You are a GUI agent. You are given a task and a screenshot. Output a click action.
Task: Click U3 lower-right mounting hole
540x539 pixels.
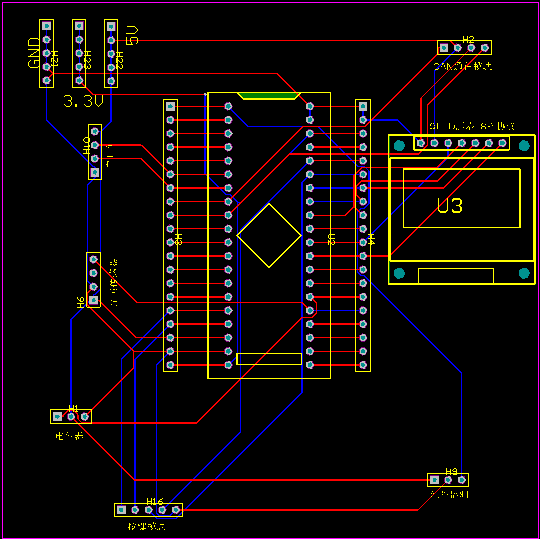click(x=524, y=273)
